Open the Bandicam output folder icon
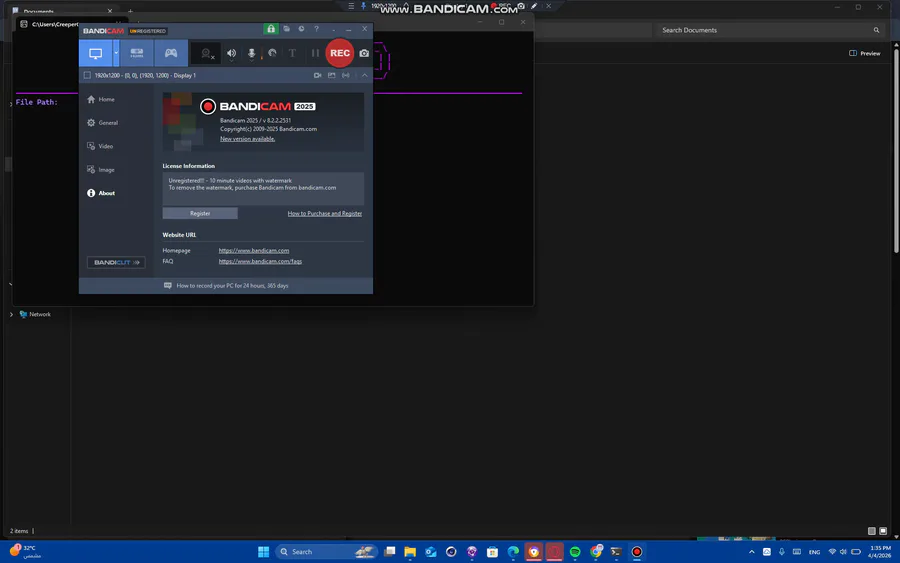This screenshot has width=900, height=563. pyautogui.click(x=286, y=29)
